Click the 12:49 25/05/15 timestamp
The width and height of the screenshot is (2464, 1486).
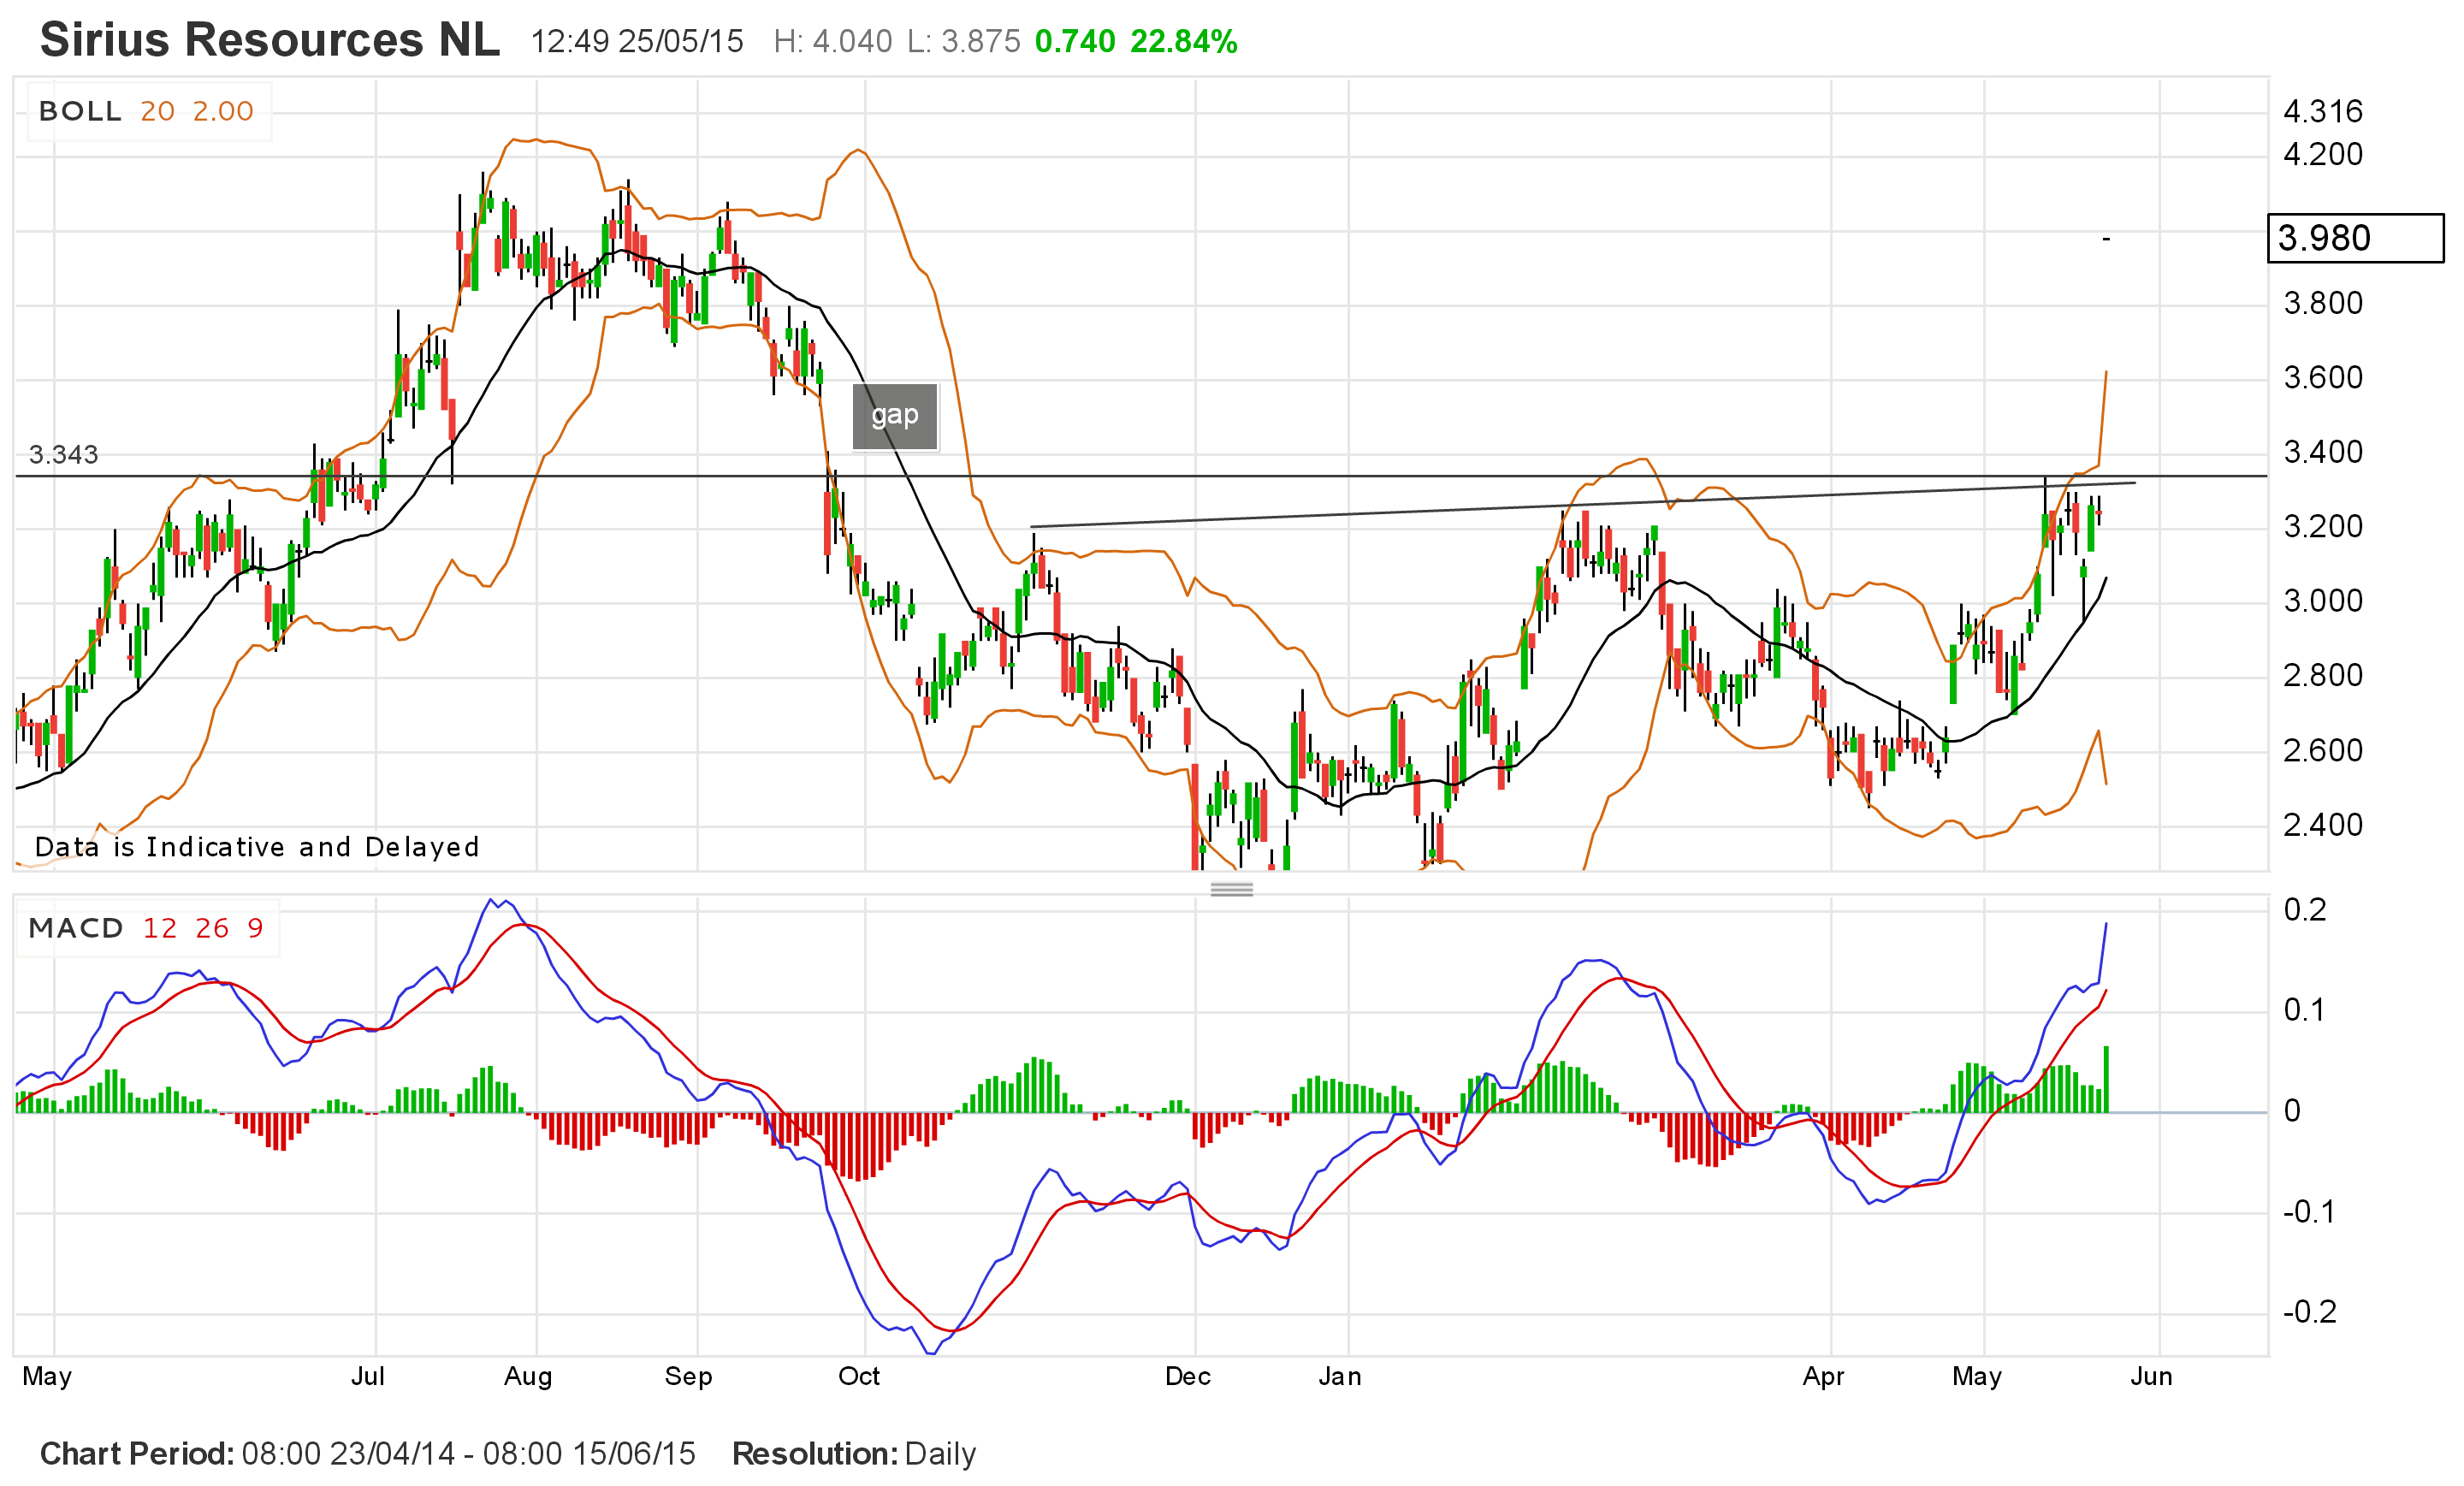click(x=637, y=42)
